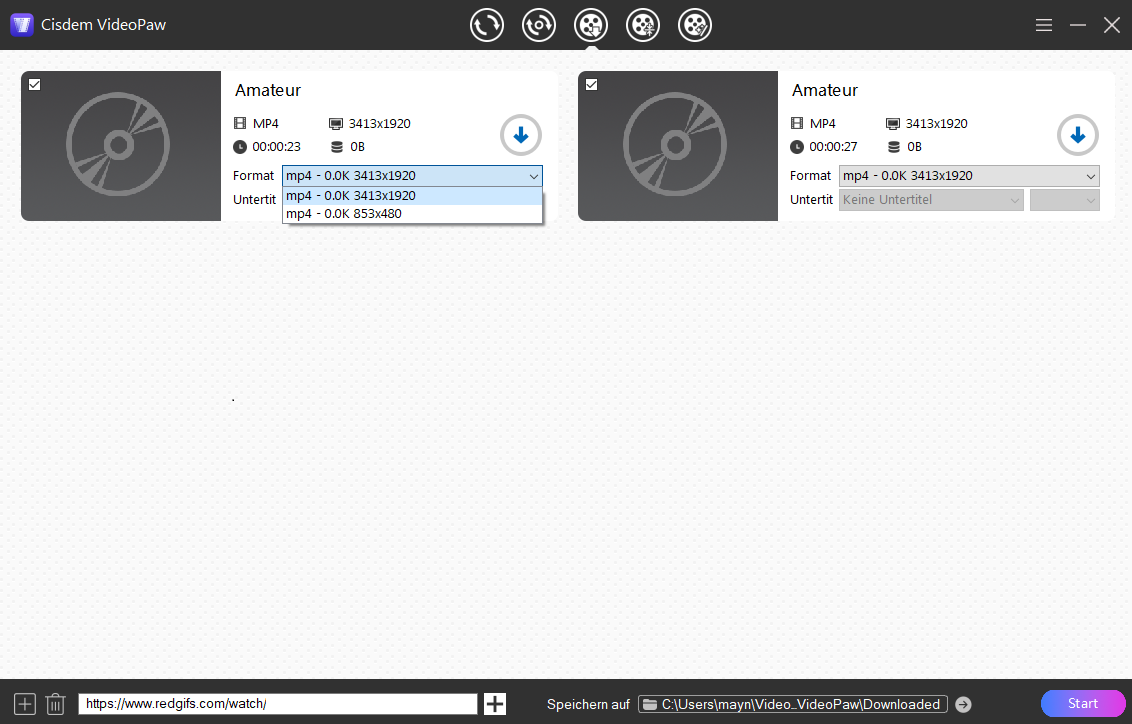This screenshot has height=724, width=1132.
Task: Click the Cisdem VideoPaw logo icon
Action: coord(22,25)
